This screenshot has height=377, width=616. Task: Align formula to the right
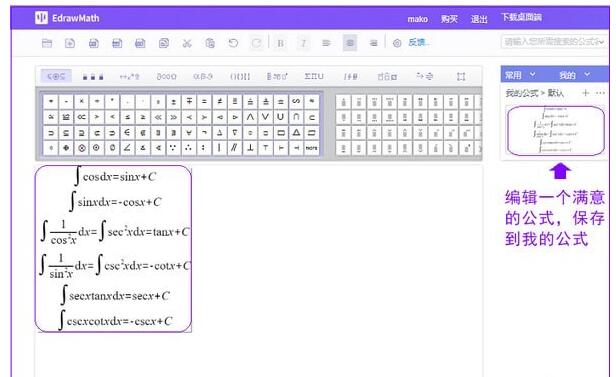pos(374,43)
